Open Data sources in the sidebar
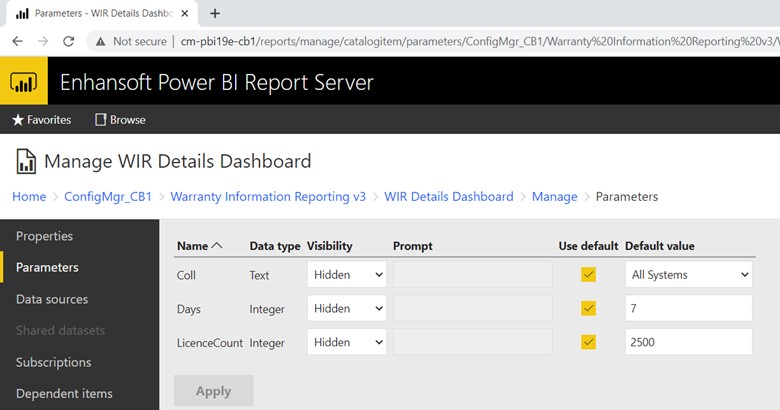Image resolution: width=780 pixels, height=410 pixels. tap(52, 299)
